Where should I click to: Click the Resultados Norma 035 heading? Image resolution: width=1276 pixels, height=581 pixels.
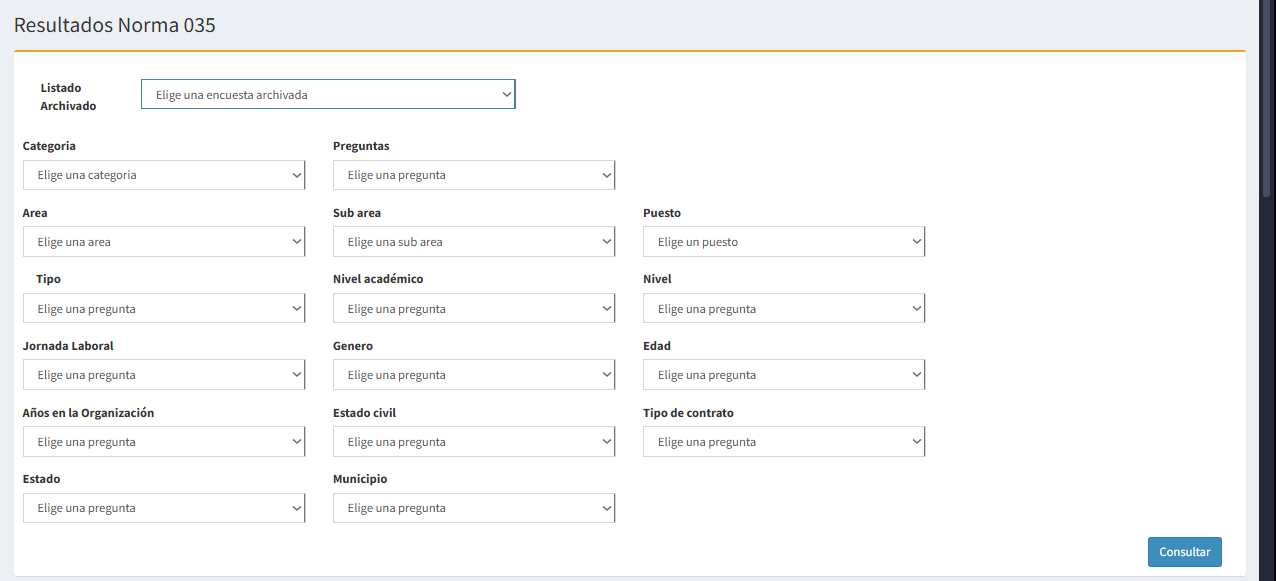115,26
